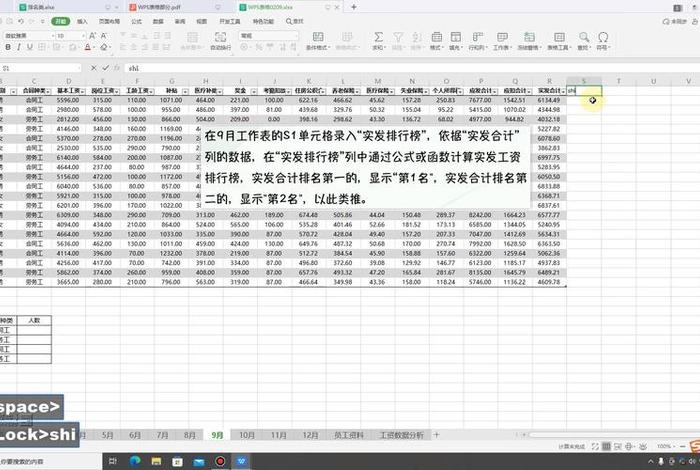Confirm entry with the checkmark icon
The image size is (700, 470).
click(x=106, y=68)
